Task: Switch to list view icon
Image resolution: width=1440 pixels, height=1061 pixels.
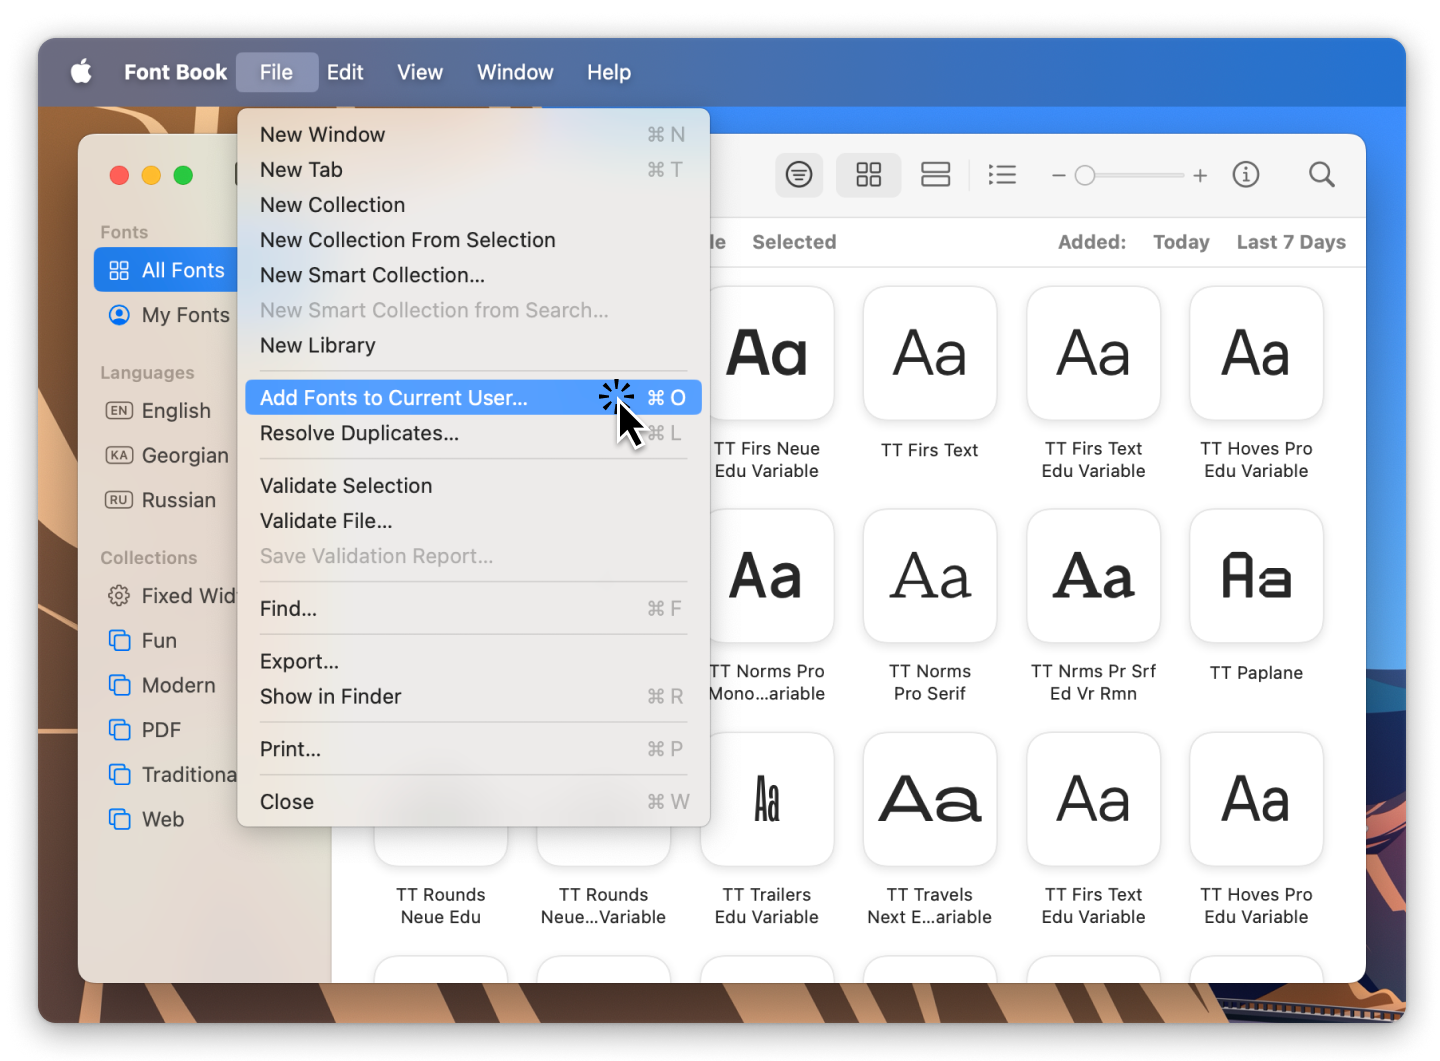Action: coord(1002,175)
